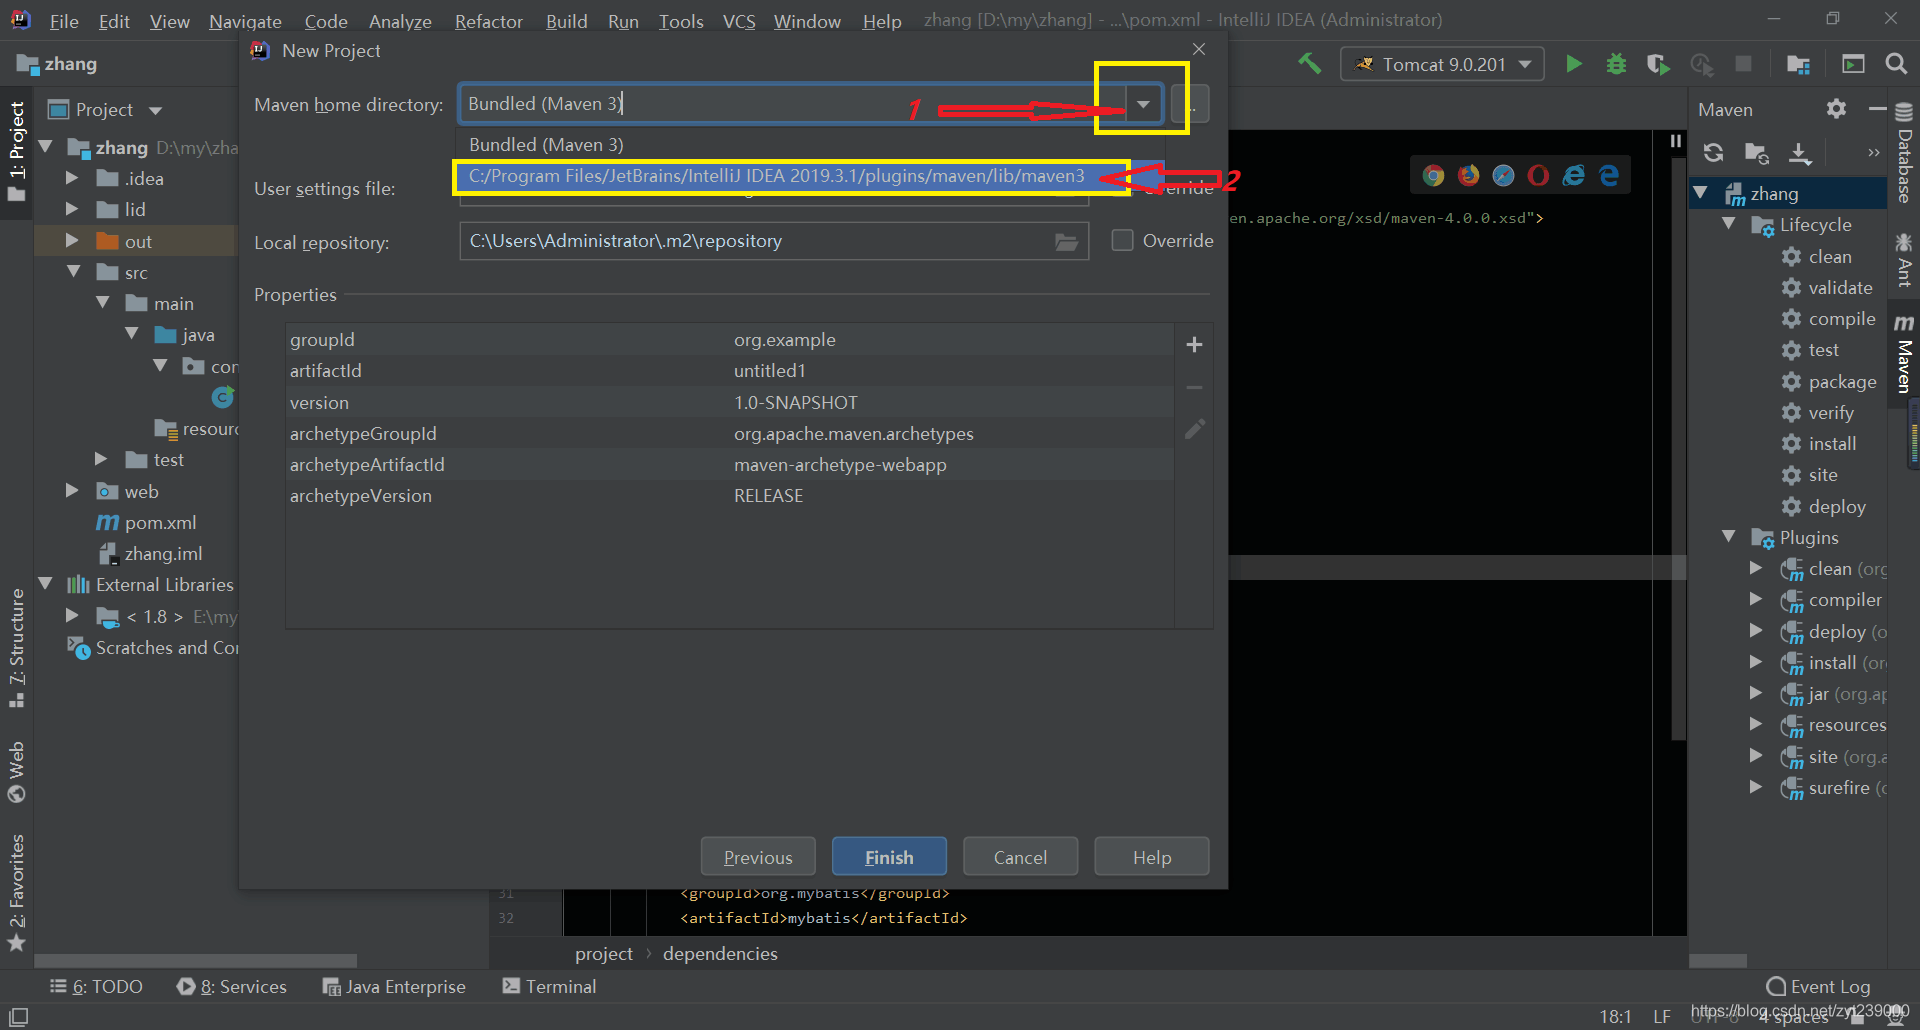Click the Build project hammer icon
This screenshot has height=1030, width=1920.
(1309, 64)
